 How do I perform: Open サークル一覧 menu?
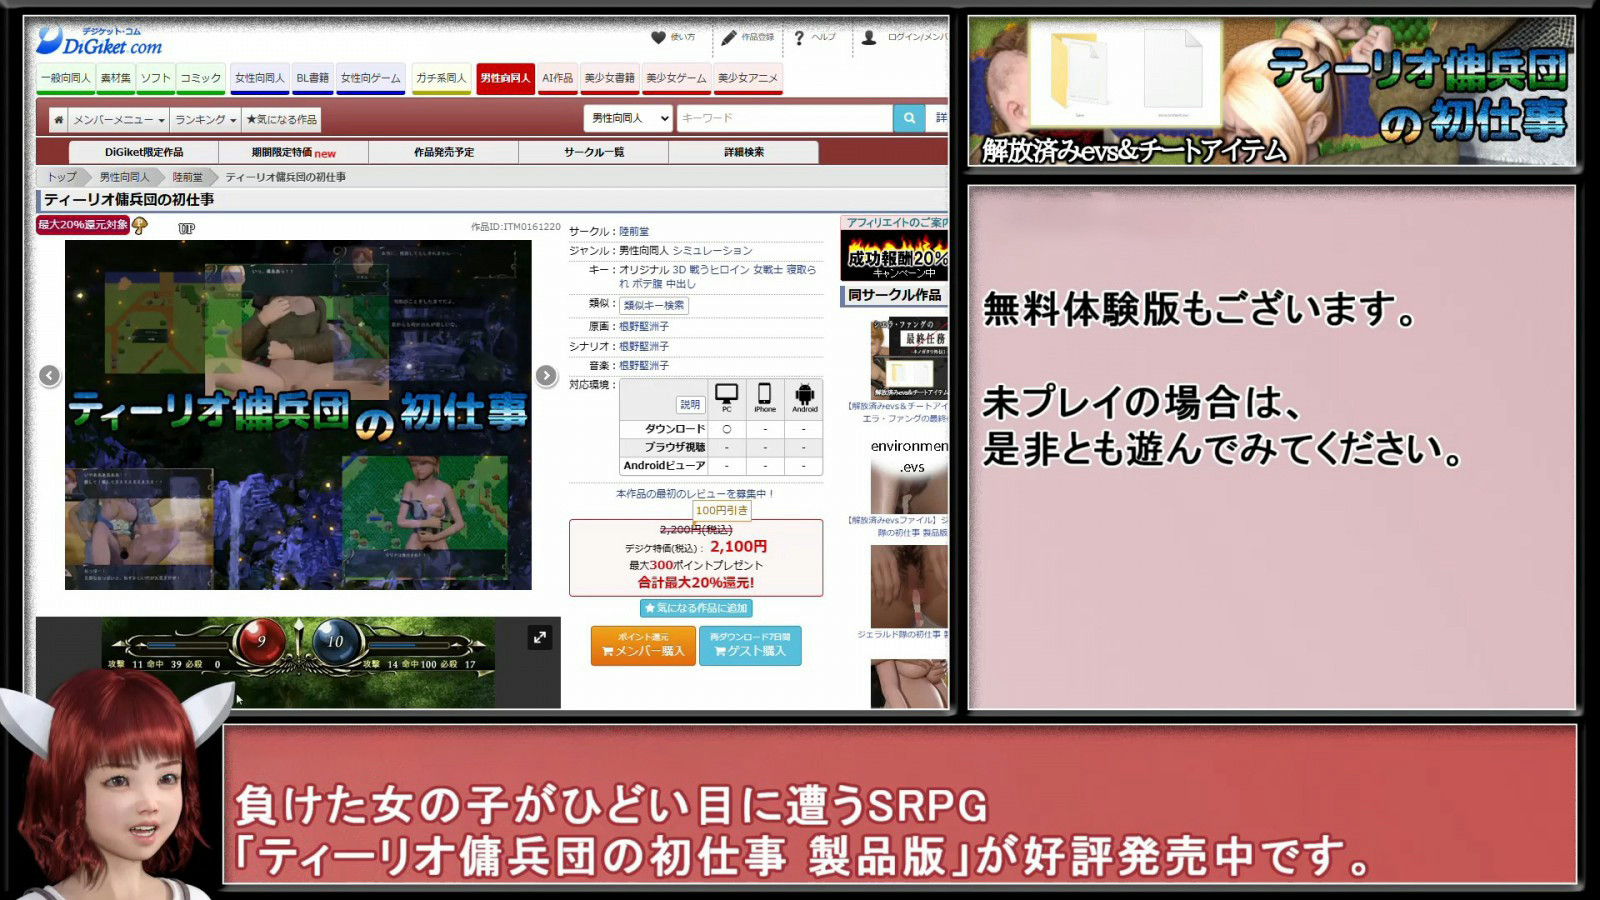pyautogui.click(x=594, y=152)
